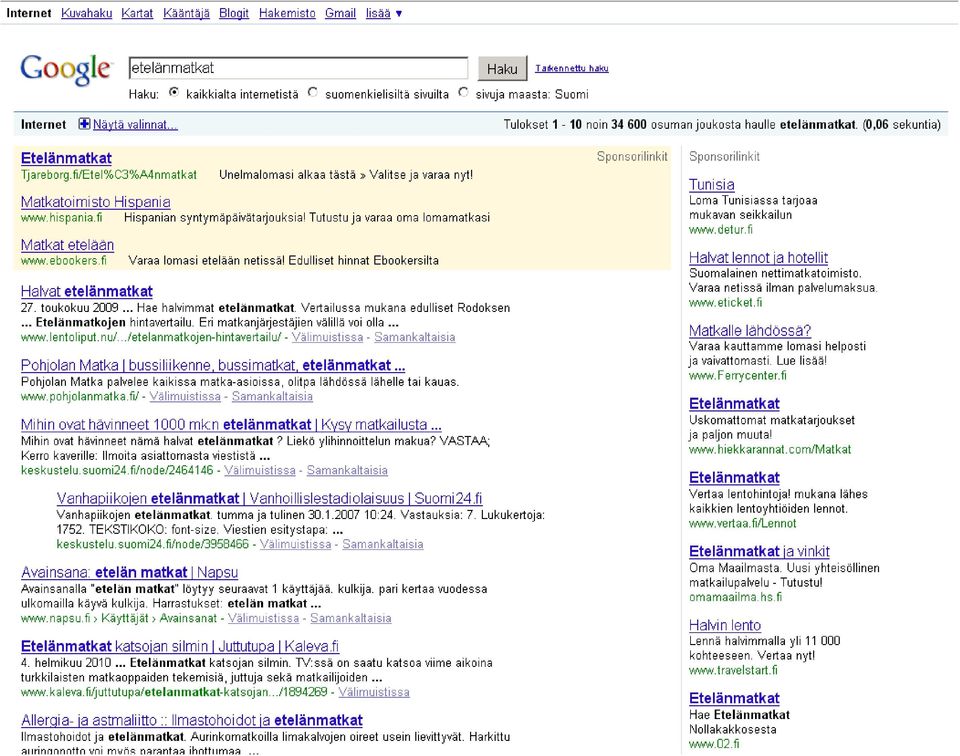
Task: Open 'Etelänmatkat katsojan silmin' Kaleva result
Action: tap(180, 646)
